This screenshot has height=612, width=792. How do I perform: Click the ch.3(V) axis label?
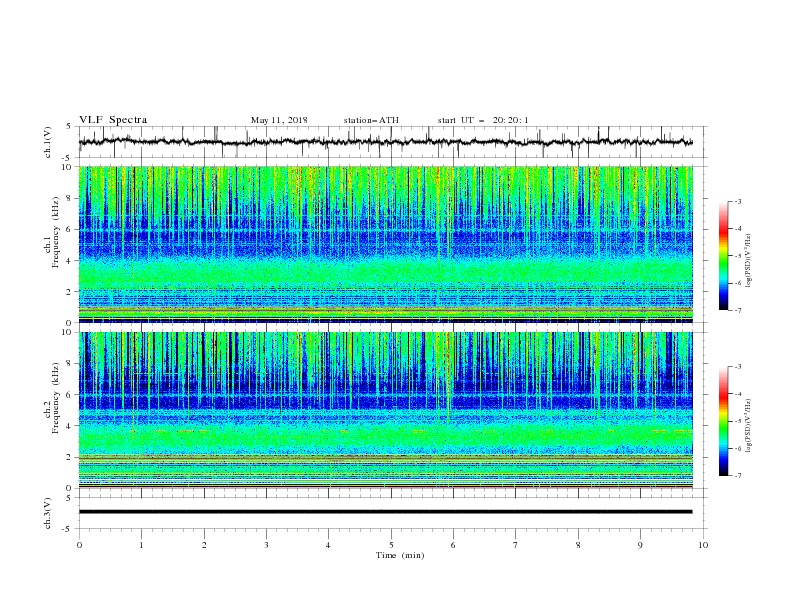[x=48, y=513]
